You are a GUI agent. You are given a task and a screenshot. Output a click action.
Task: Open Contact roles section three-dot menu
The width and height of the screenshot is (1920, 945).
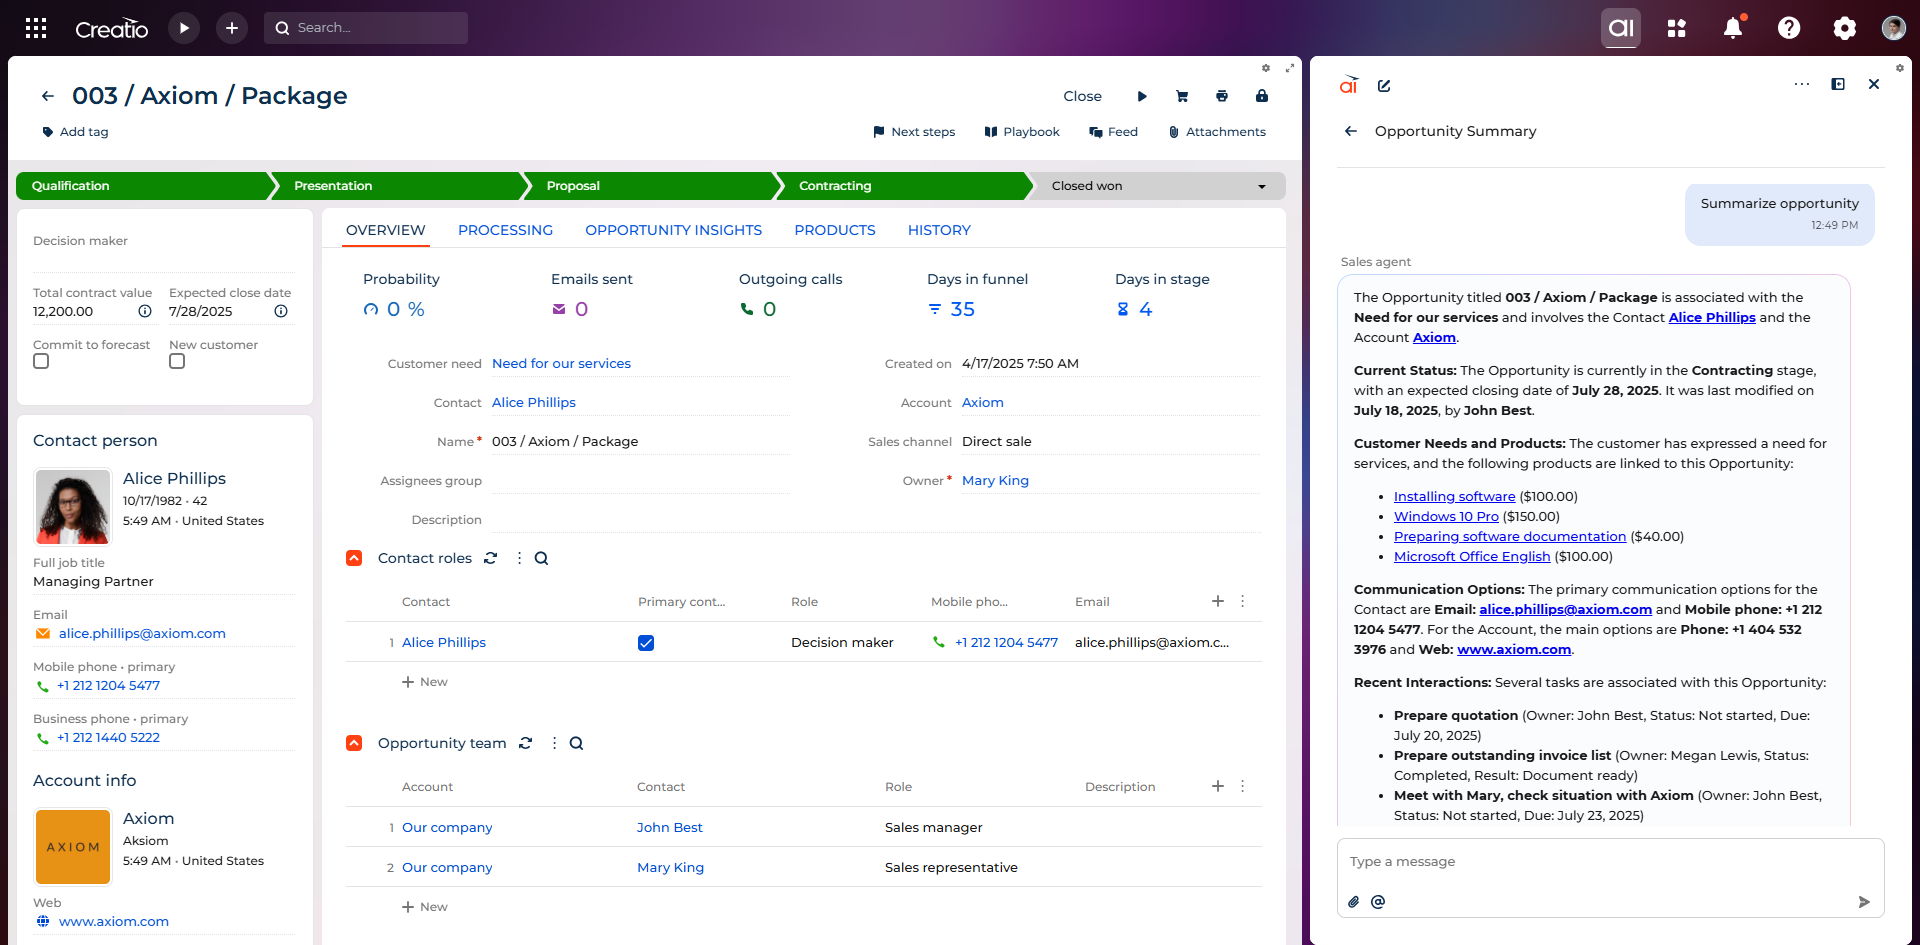pos(519,558)
